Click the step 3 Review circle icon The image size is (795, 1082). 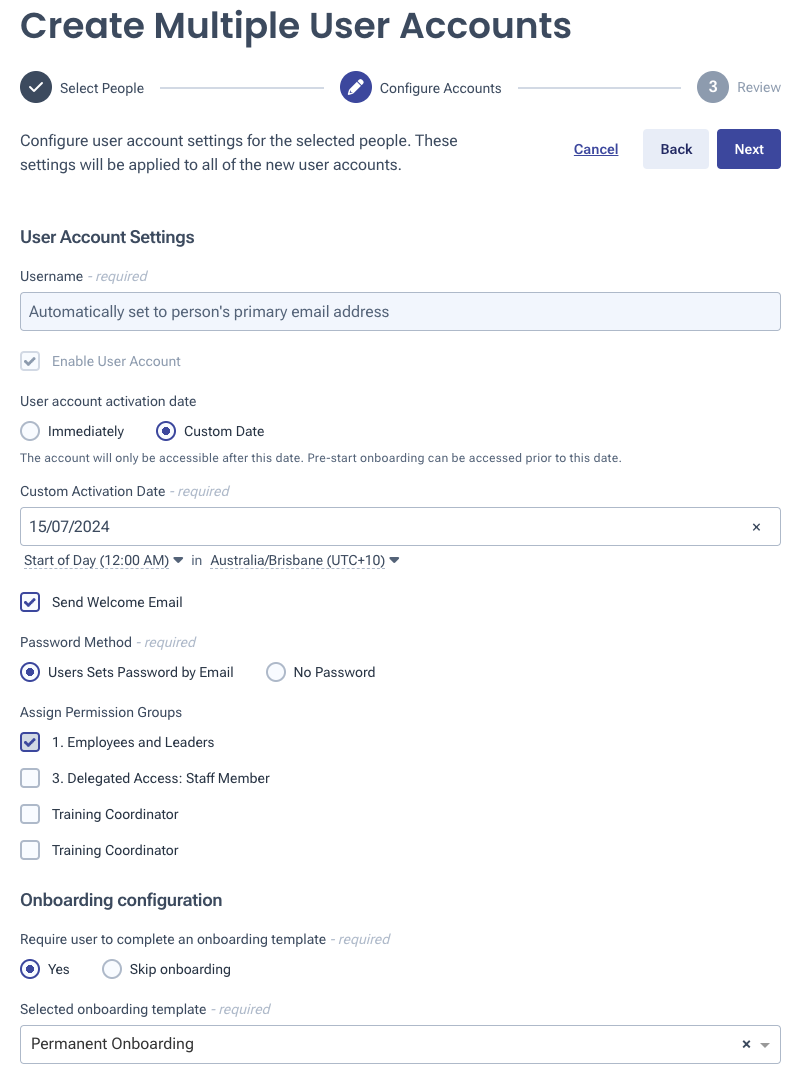pyautogui.click(x=712, y=88)
